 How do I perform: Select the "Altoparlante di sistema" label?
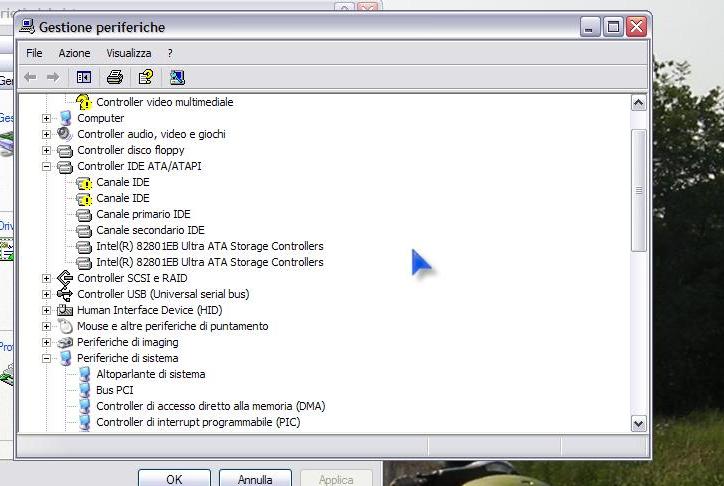point(151,374)
